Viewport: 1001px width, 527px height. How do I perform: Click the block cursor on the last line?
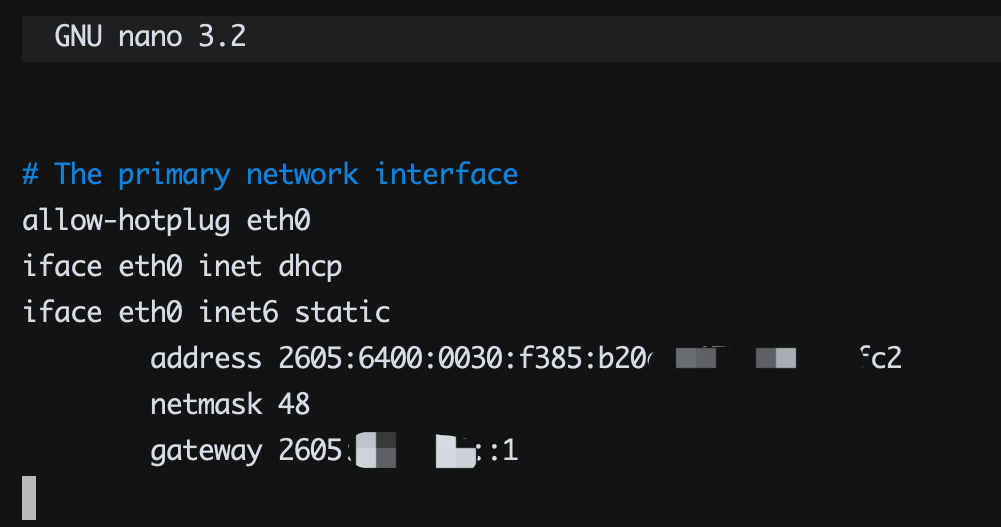29,497
